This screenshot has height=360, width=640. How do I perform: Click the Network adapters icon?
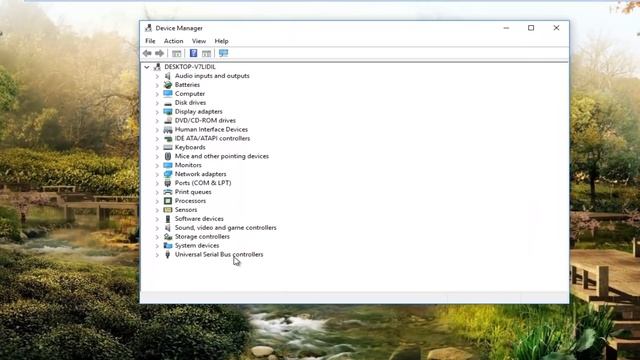click(x=168, y=174)
